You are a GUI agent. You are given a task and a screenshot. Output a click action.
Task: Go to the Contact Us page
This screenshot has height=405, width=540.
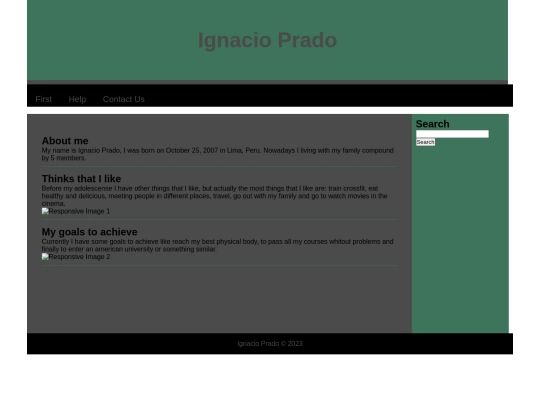pos(123,99)
